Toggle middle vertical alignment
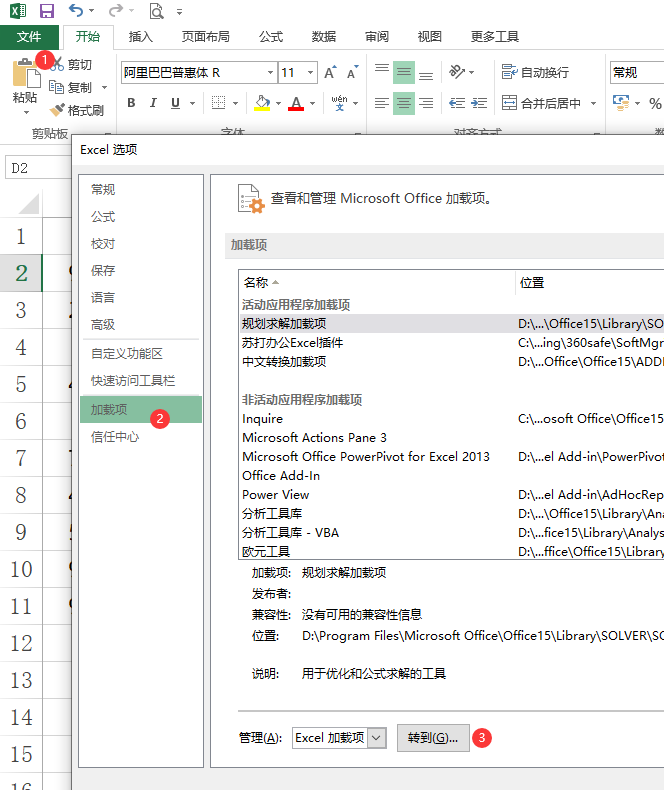The height and width of the screenshot is (790, 664). (404, 72)
